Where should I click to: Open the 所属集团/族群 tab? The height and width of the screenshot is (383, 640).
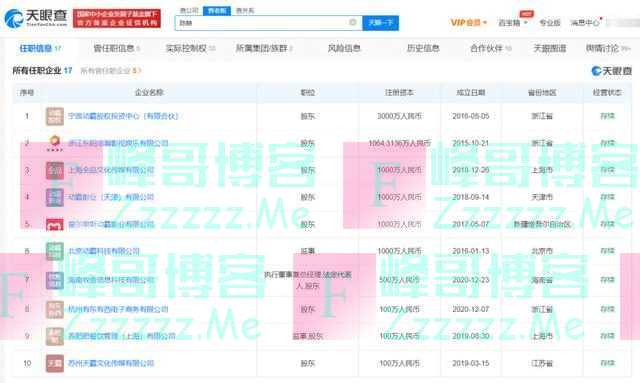[264, 48]
